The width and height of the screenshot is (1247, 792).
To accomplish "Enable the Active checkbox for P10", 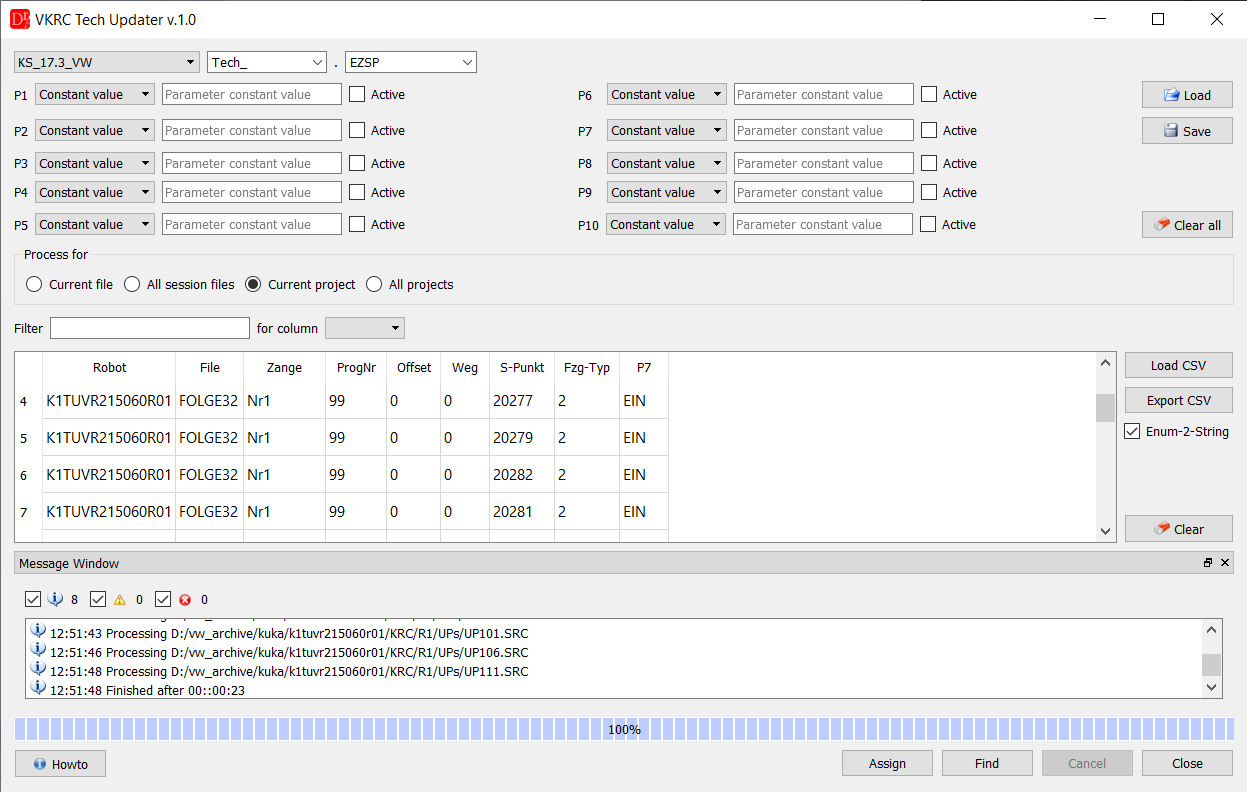I will [x=928, y=225].
